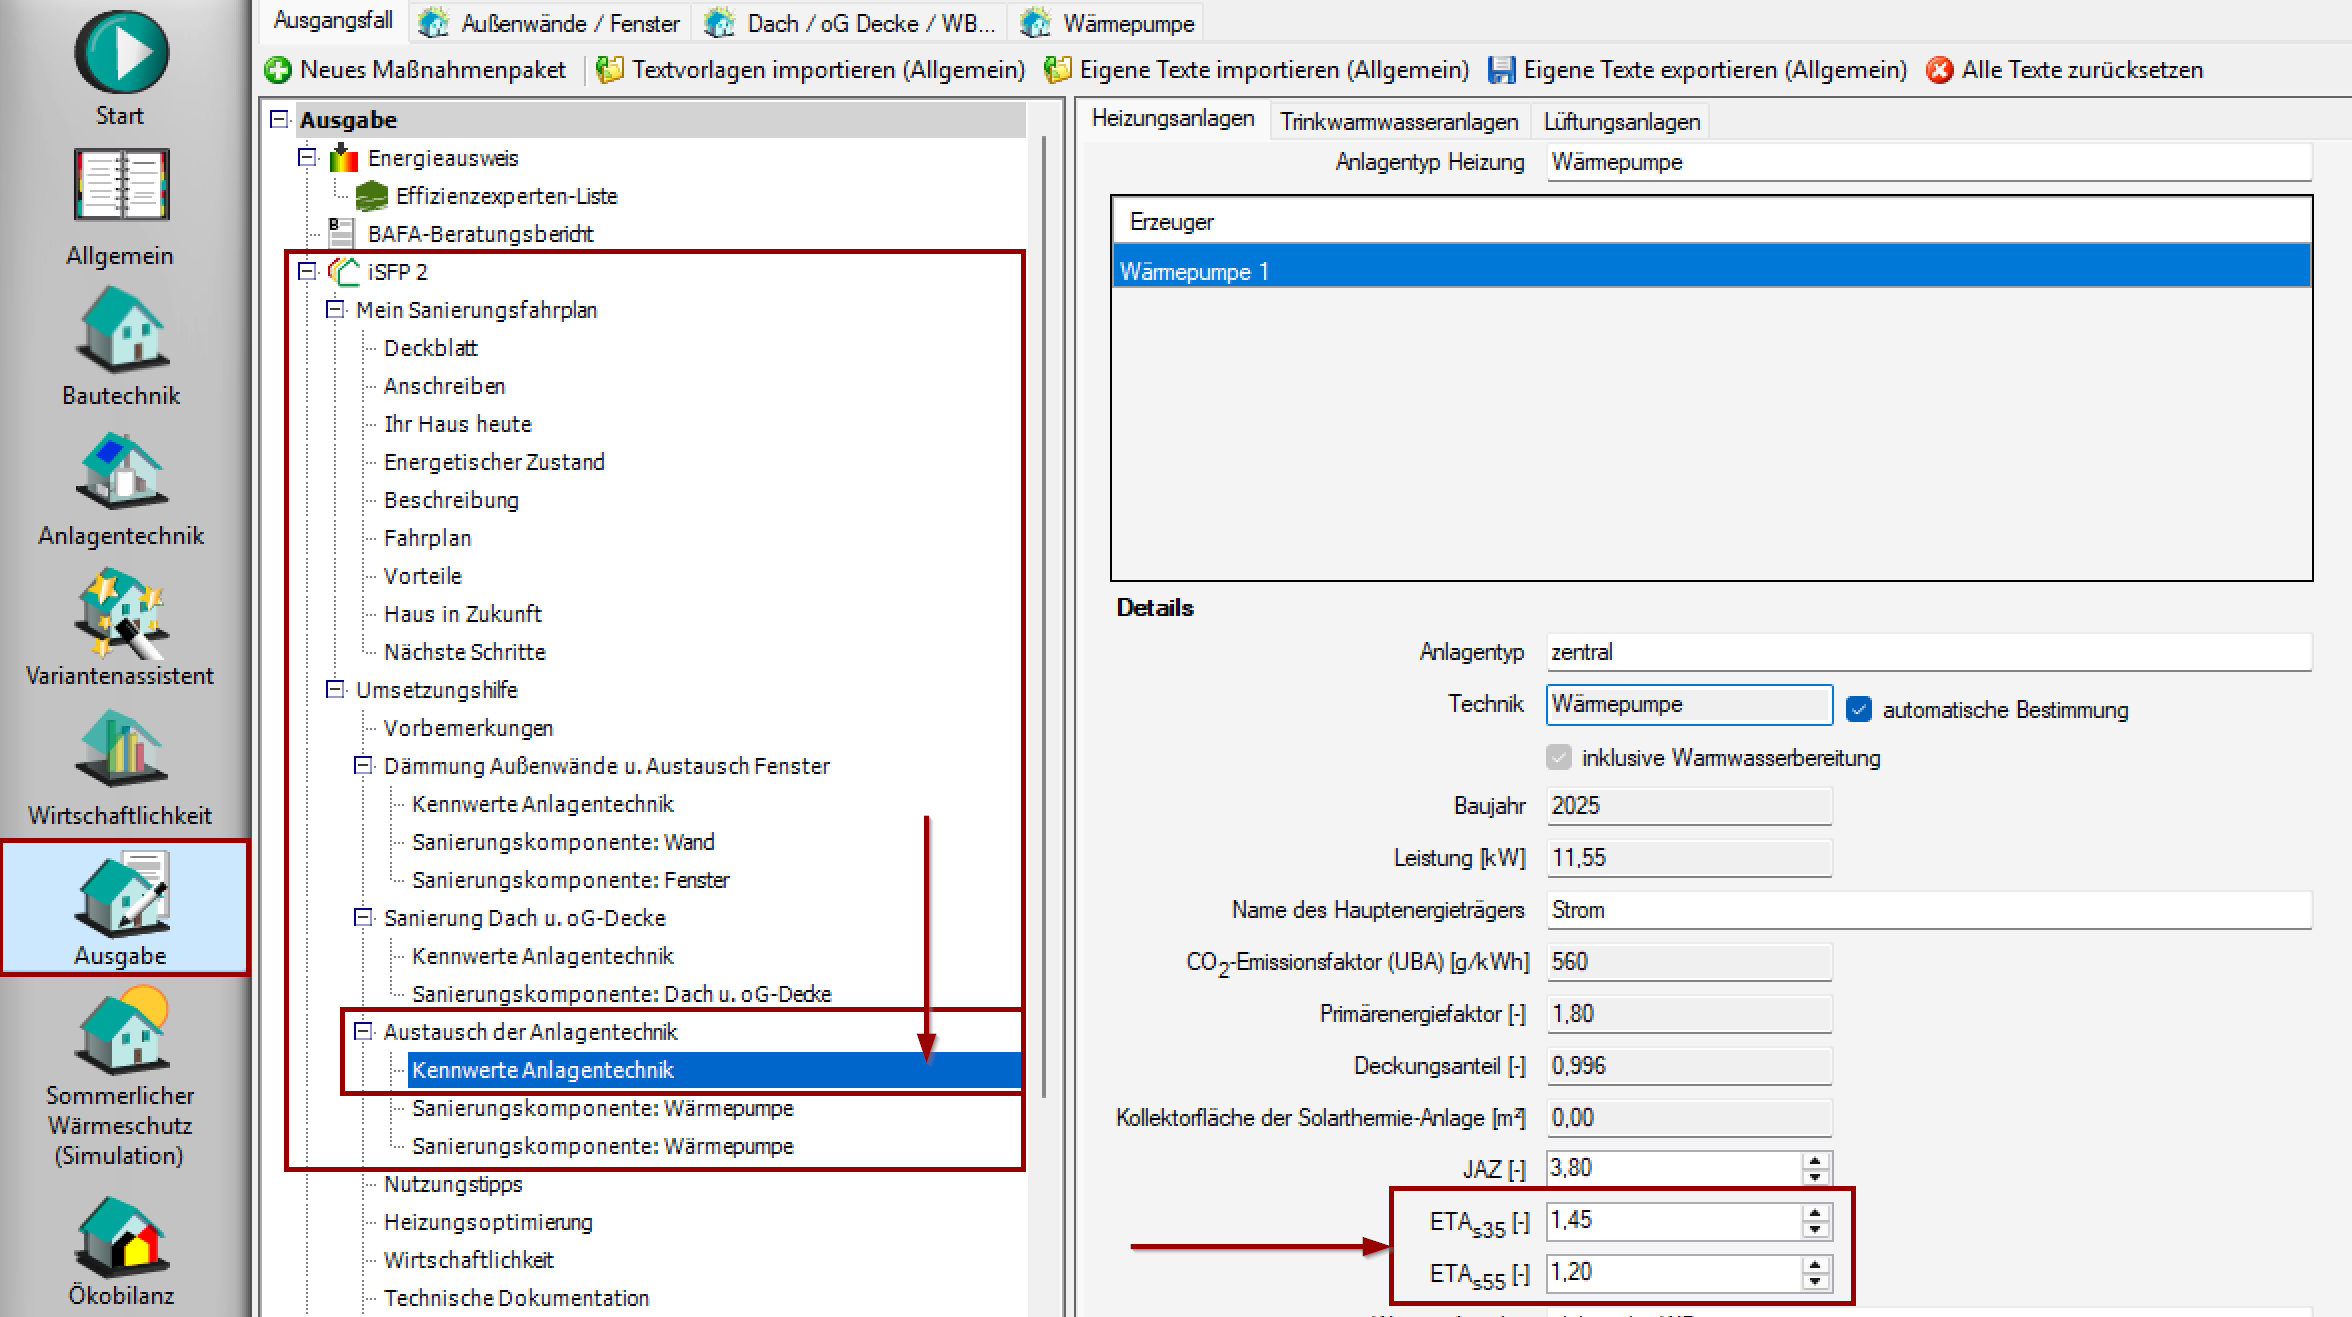This screenshot has width=2352, height=1317.
Task: Toggle automatische Bestimmung checkbox
Action: tap(1858, 709)
